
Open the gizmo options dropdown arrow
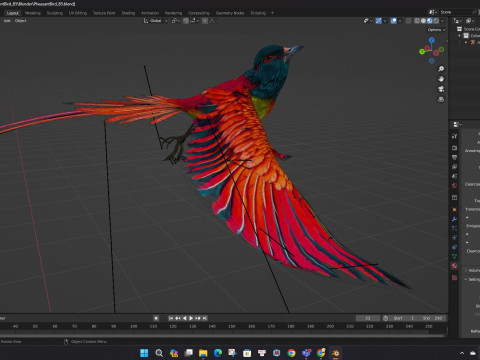385,21
